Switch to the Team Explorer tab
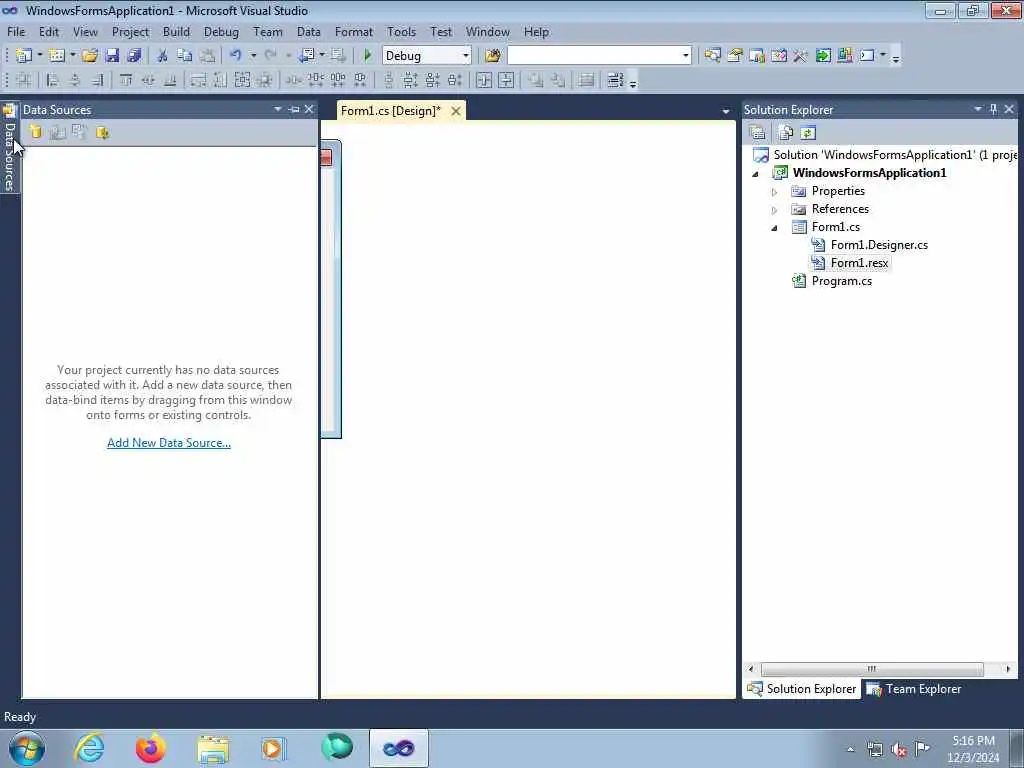This screenshot has height=768, width=1024. tap(914, 689)
